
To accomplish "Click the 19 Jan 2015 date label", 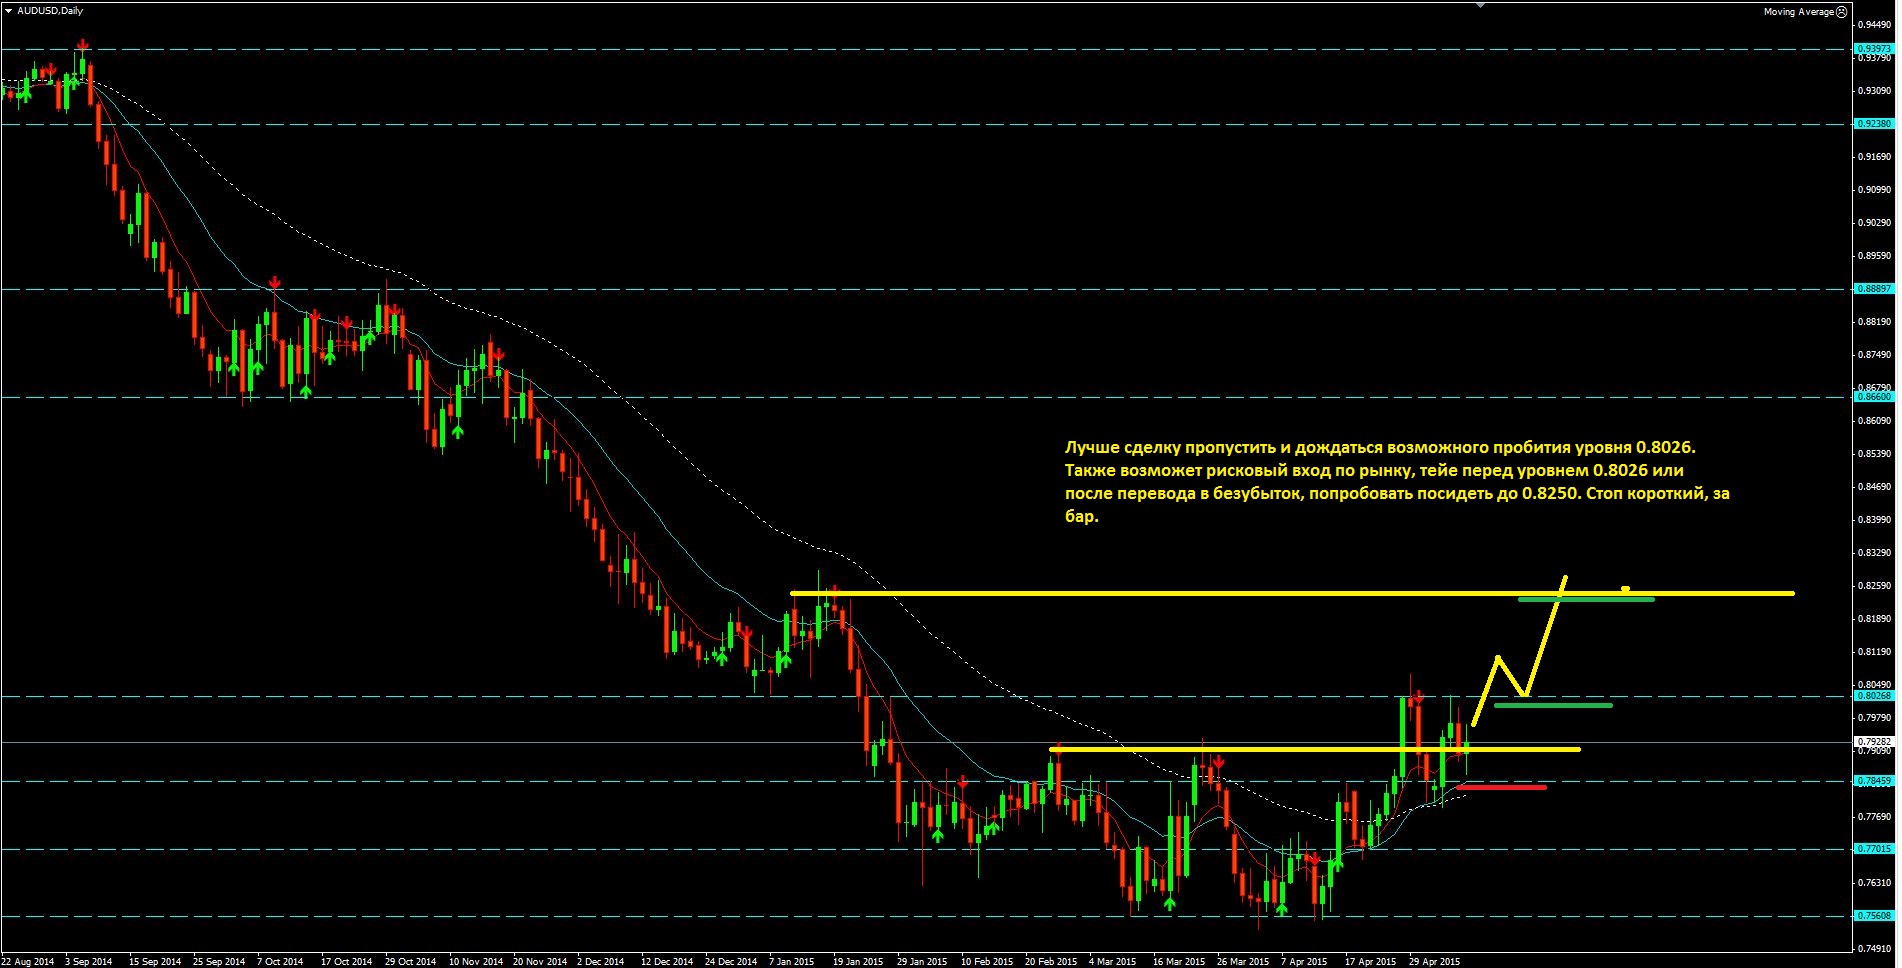I will point(858,961).
